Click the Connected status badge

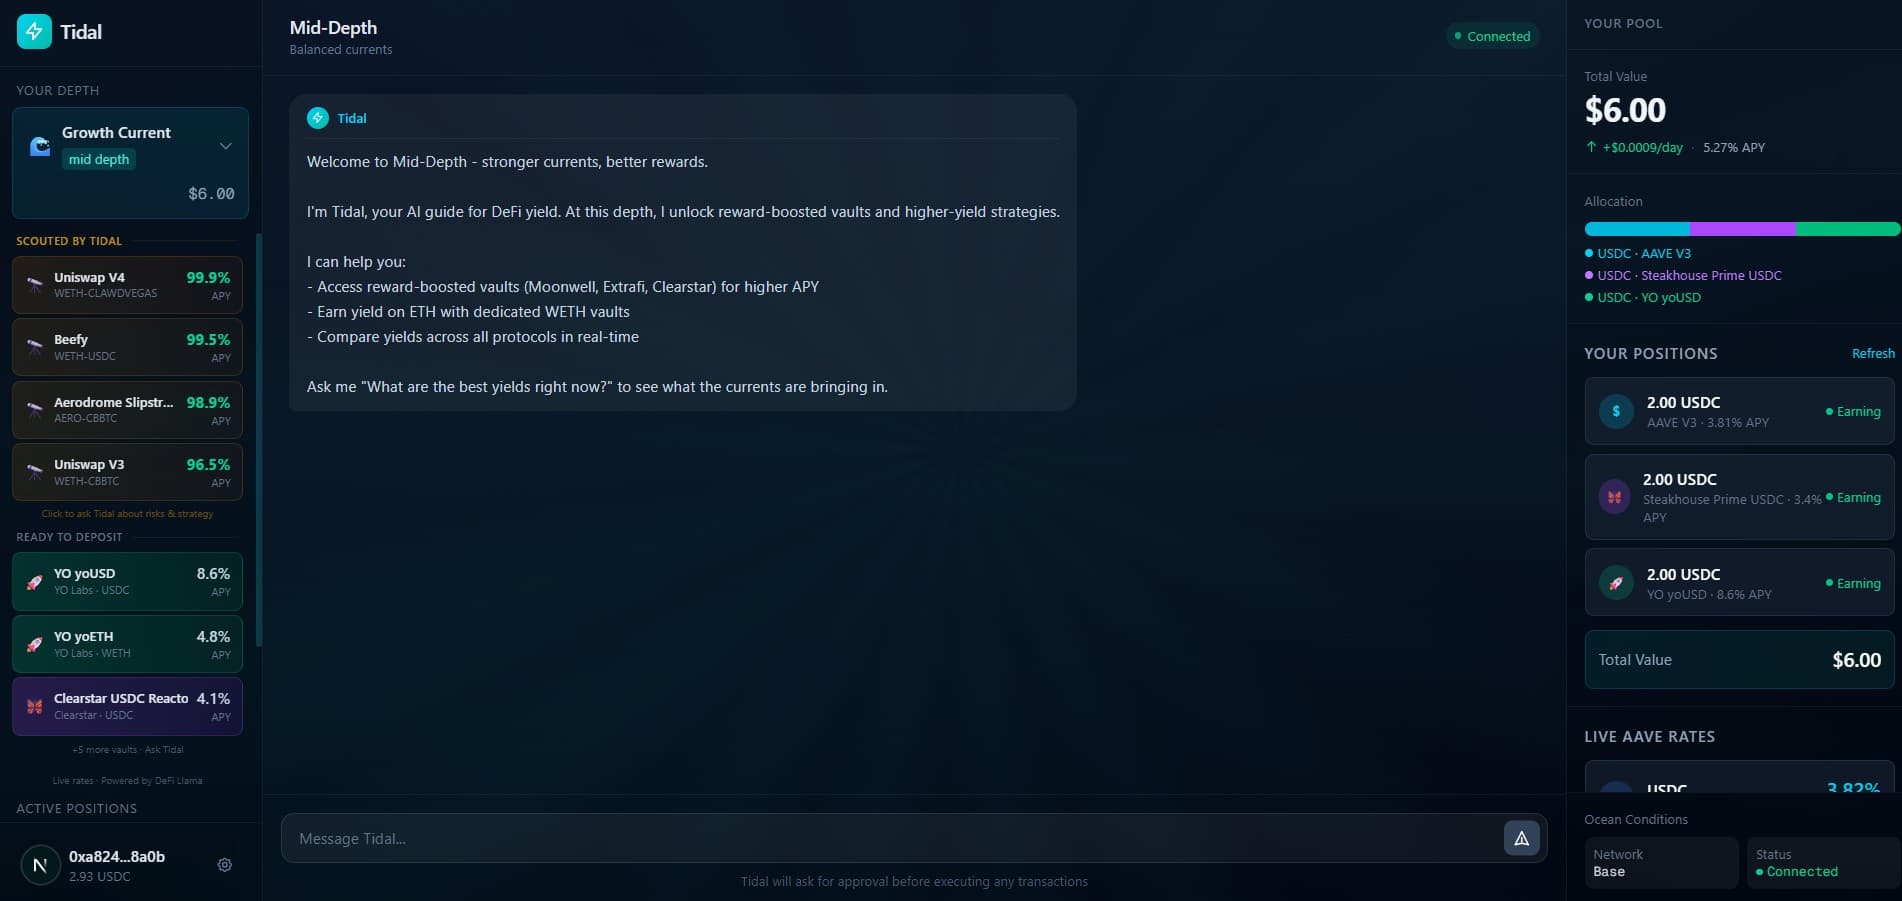(x=1492, y=36)
